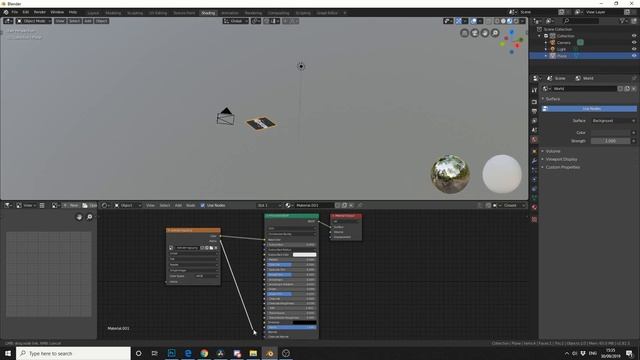Open the viewport View menu
Image resolution: width=640 pixels, height=360 pixels.
tap(60, 21)
